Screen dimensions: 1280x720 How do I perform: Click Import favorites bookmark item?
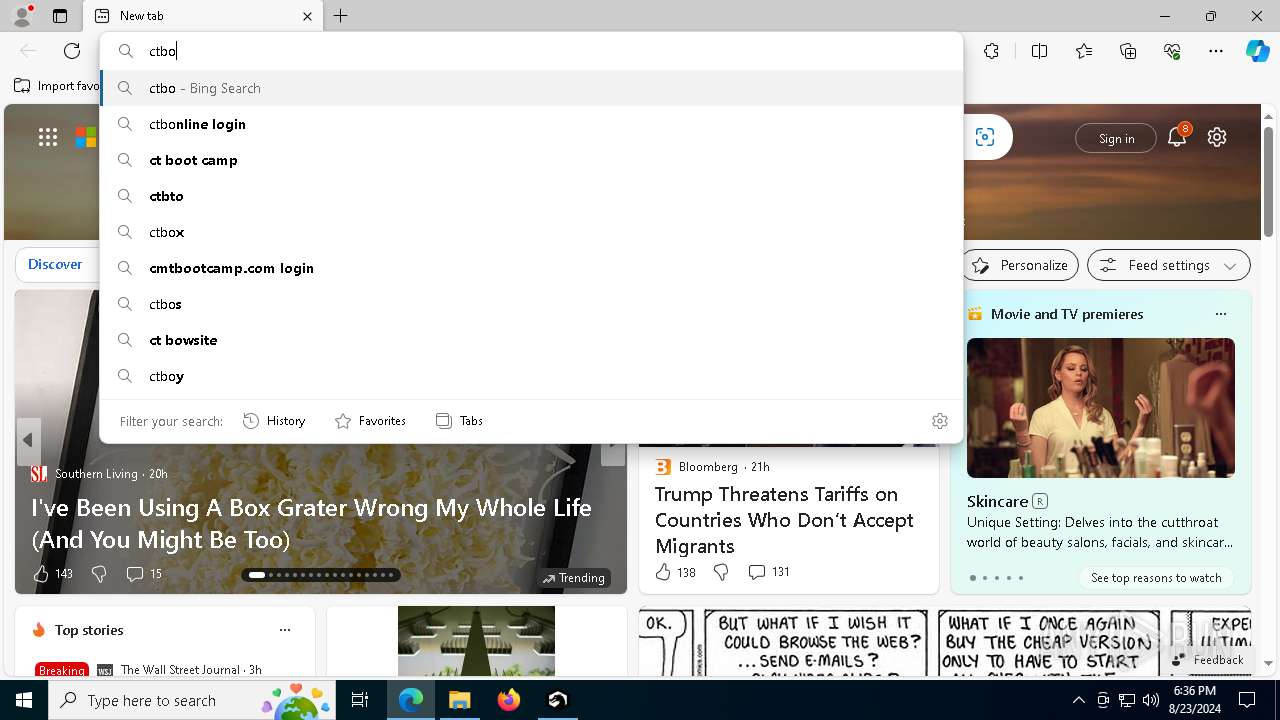pyautogui.click(x=57, y=86)
